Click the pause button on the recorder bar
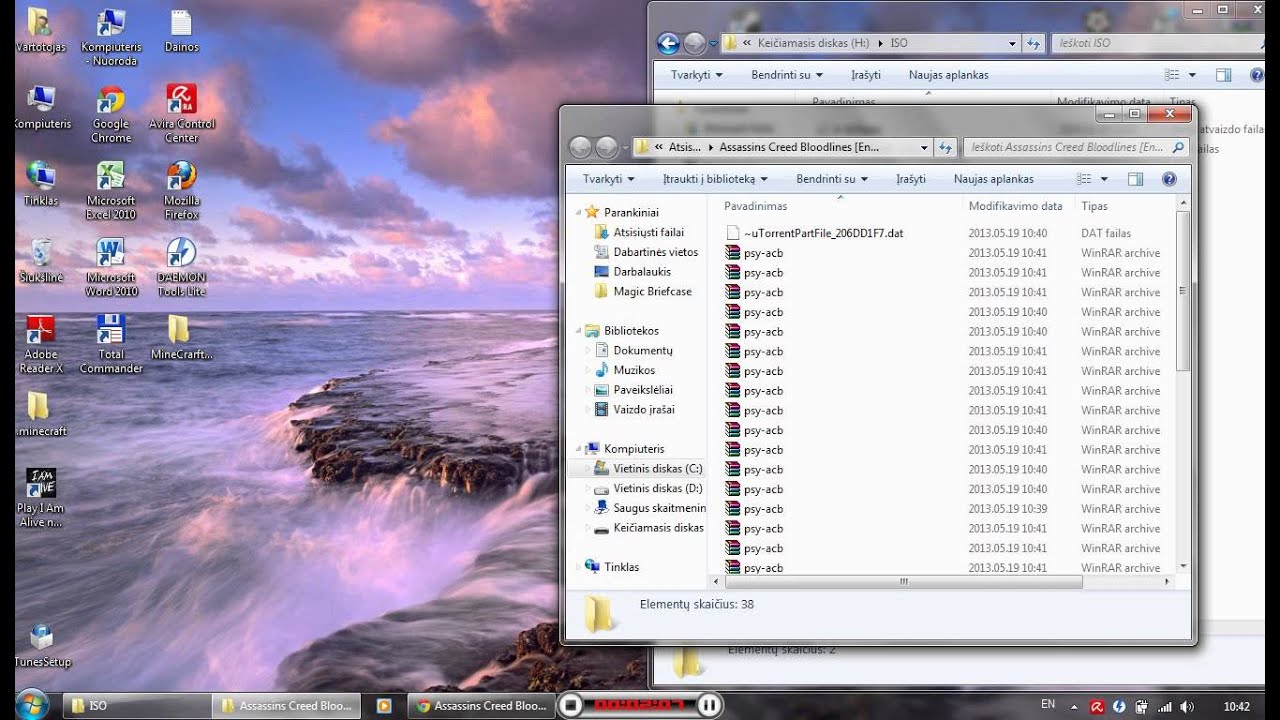Screen dimensions: 1280x720 coord(708,705)
